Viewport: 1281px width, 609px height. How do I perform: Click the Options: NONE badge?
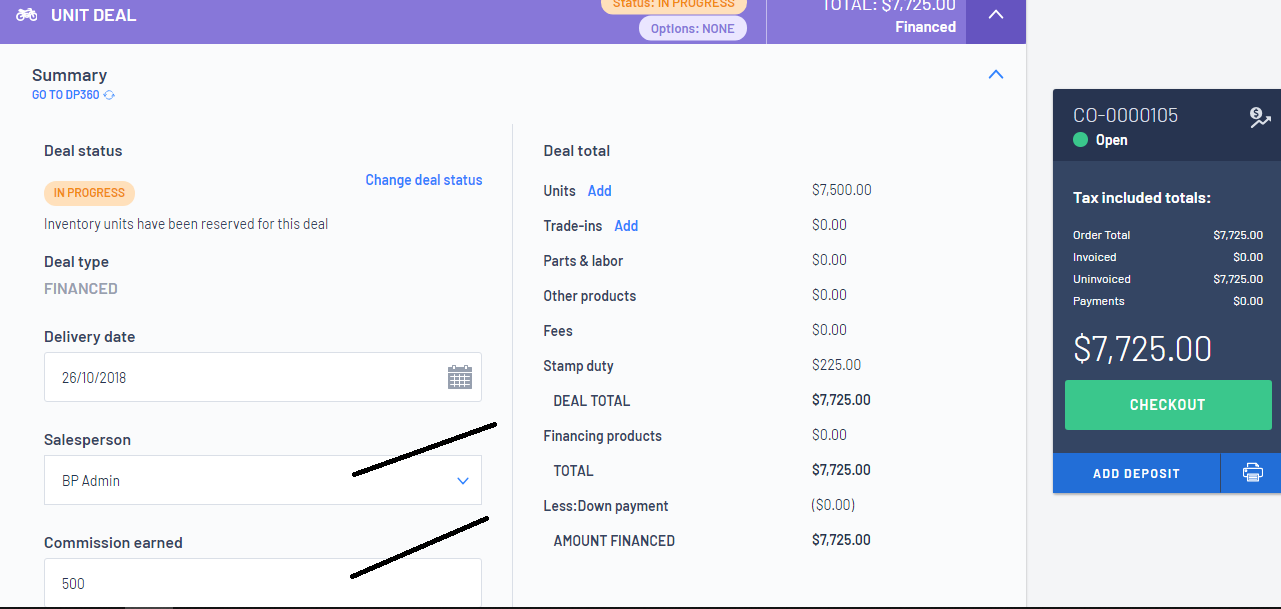pos(693,28)
